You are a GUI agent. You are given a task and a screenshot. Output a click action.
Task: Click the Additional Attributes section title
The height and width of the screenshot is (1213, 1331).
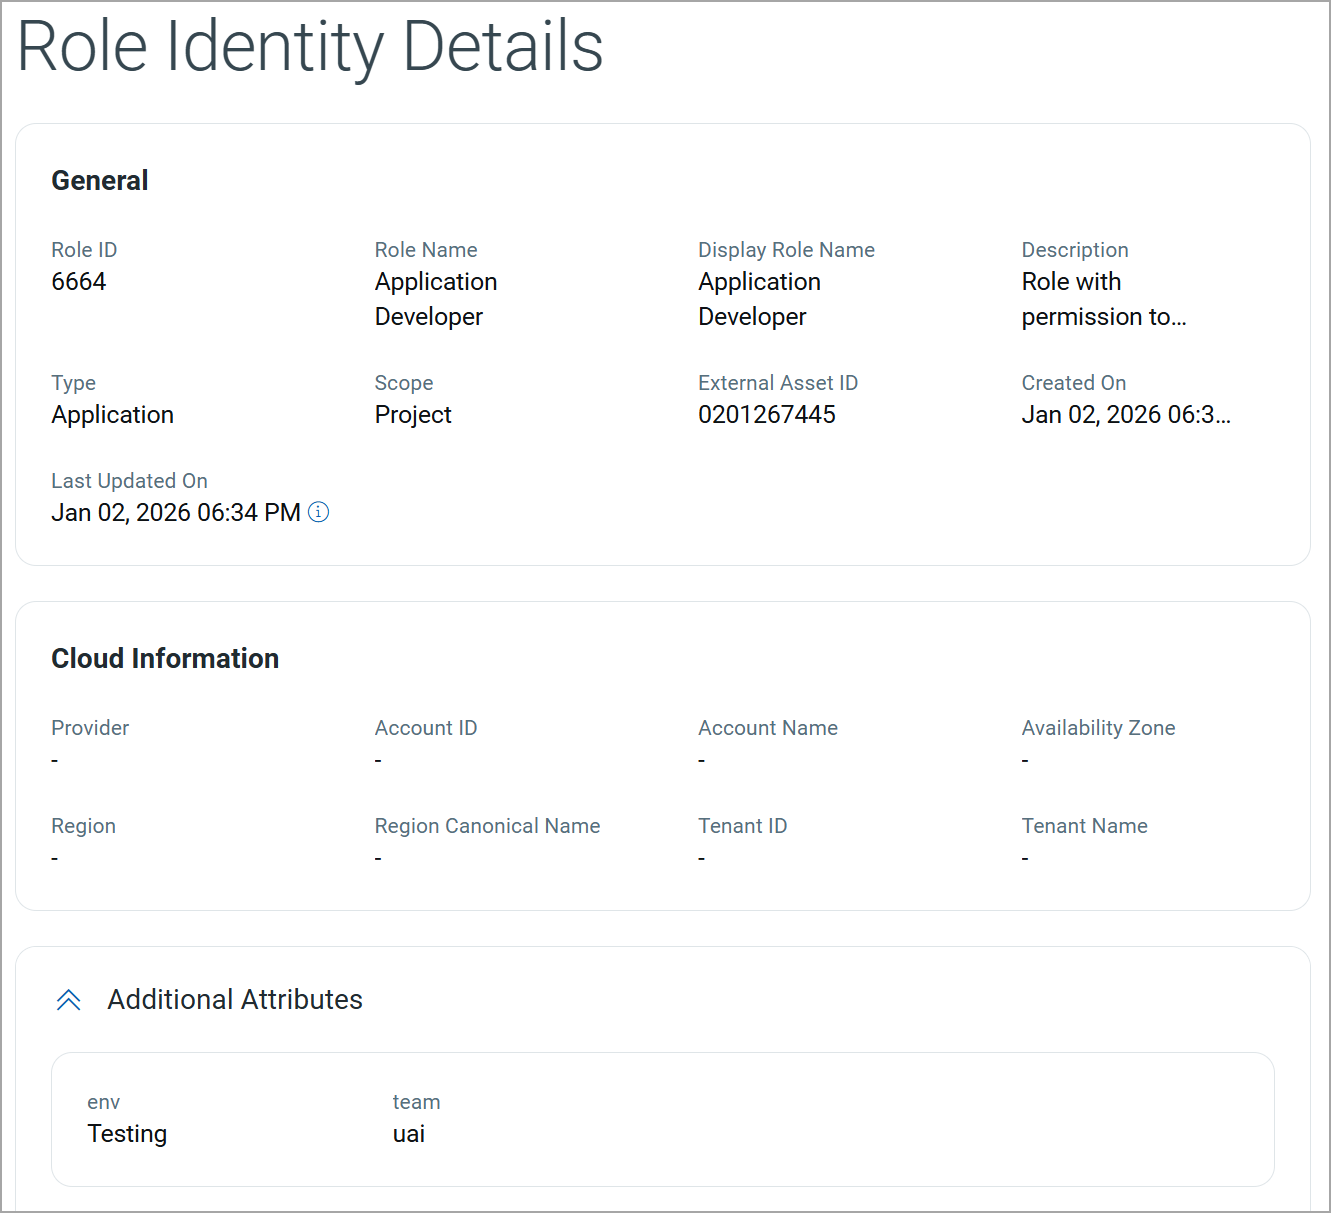tap(235, 1000)
